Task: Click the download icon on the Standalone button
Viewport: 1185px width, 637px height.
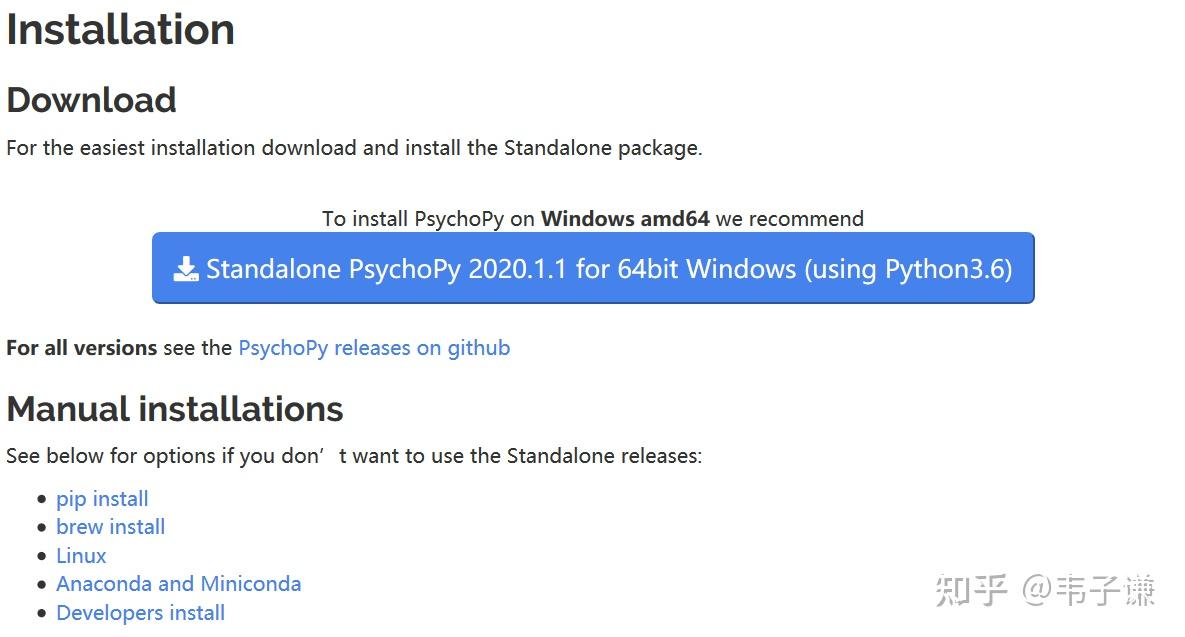Action: [186, 269]
